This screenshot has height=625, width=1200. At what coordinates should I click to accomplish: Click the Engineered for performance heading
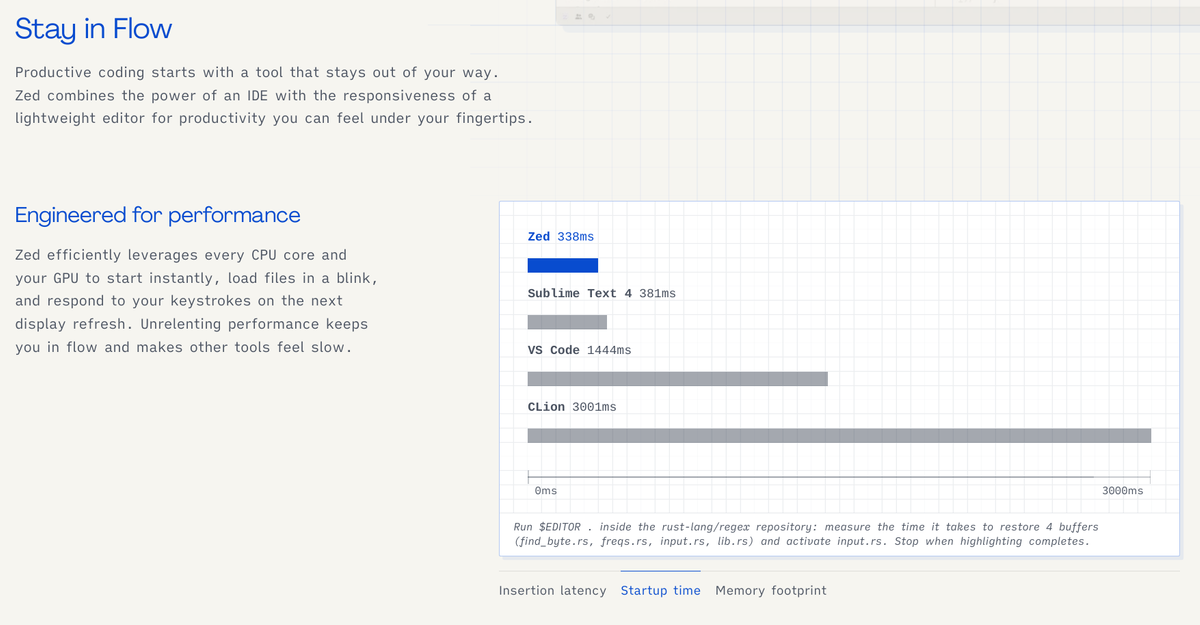pos(157,215)
